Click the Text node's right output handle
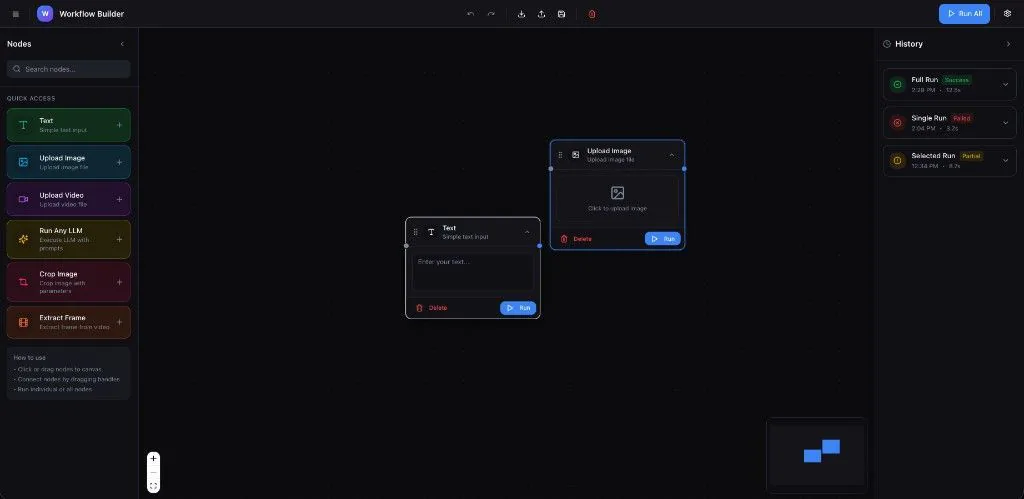Image resolution: width=1024 pixels, height=499 pixels. 539,246
